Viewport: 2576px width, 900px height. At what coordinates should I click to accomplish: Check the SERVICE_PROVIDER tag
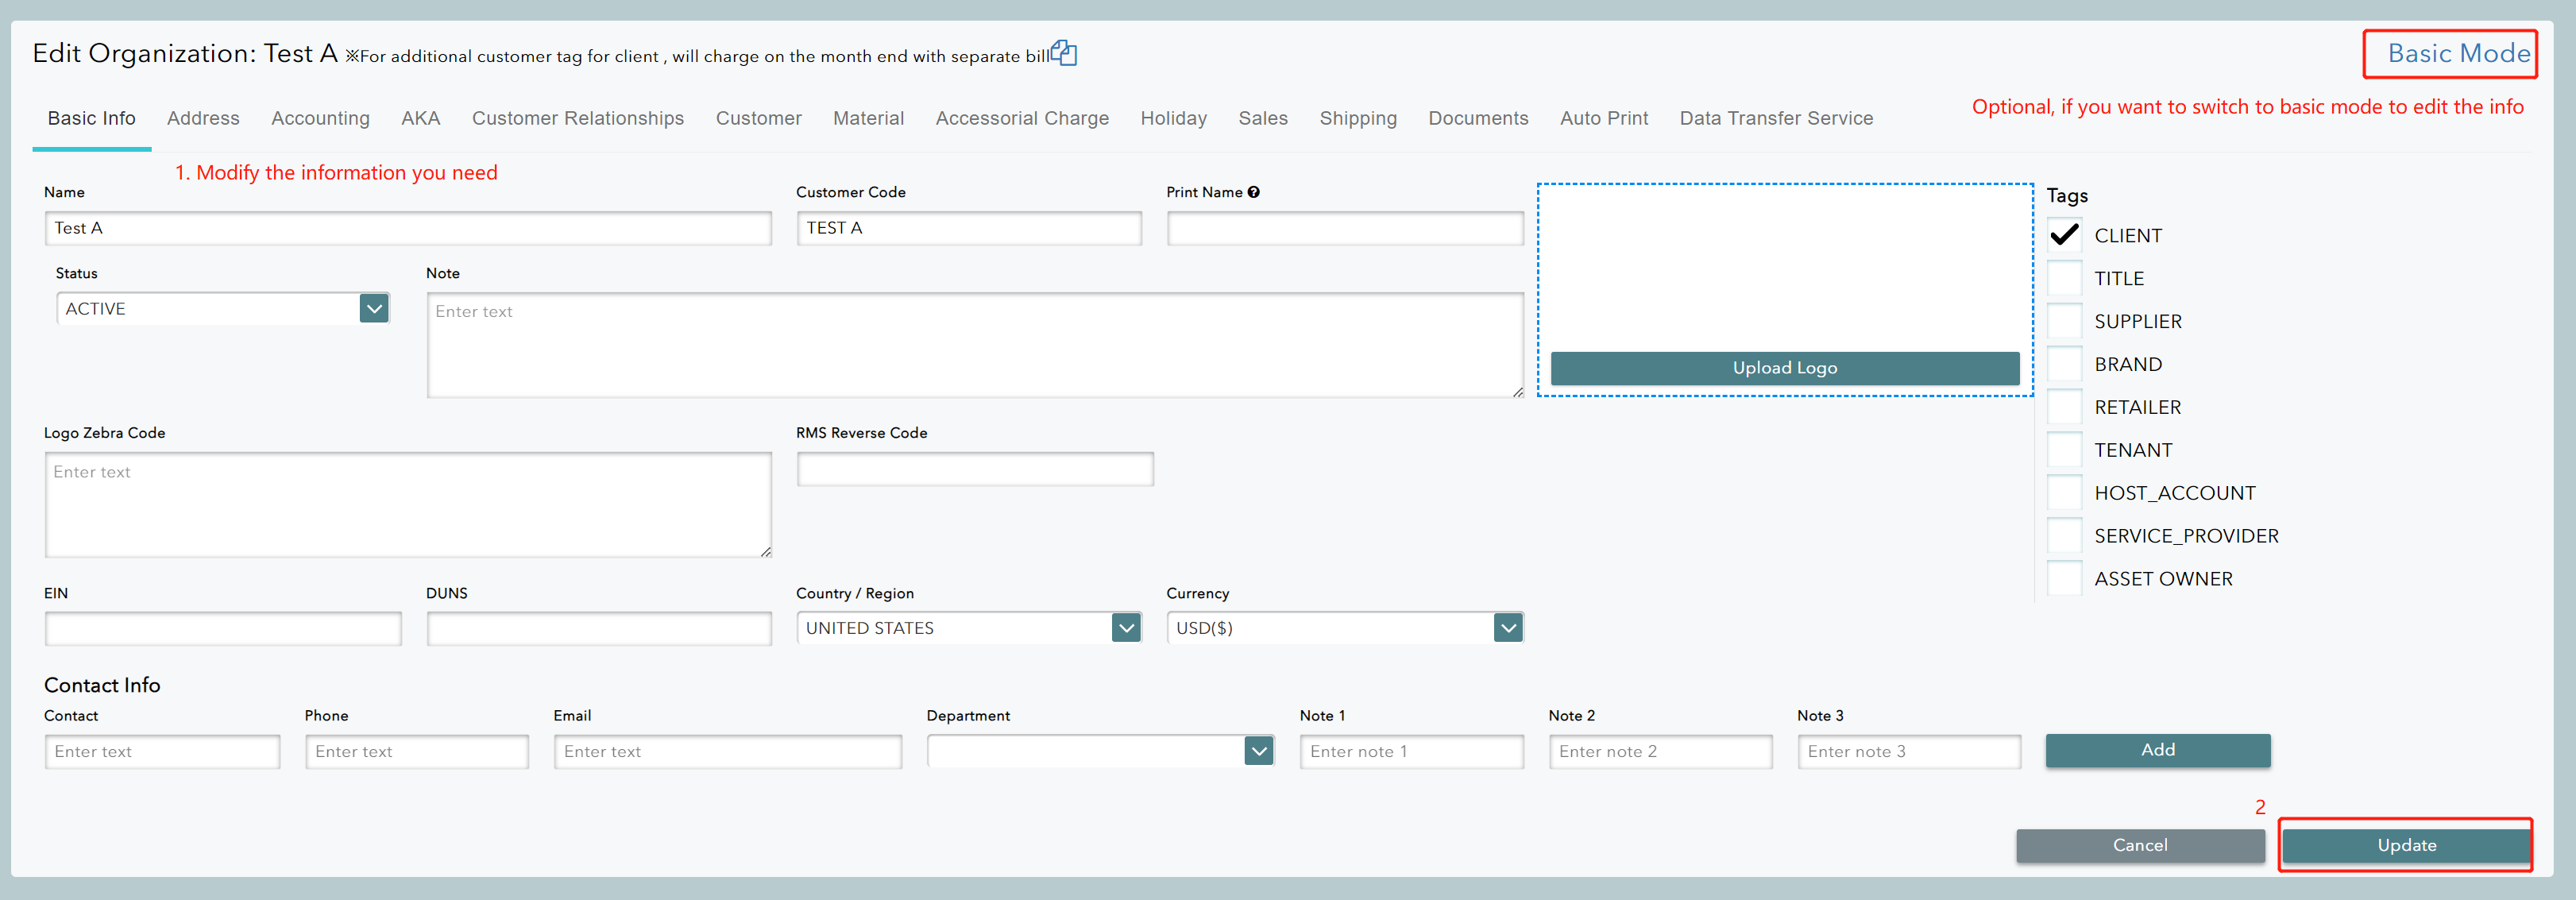click(2064, 535)
